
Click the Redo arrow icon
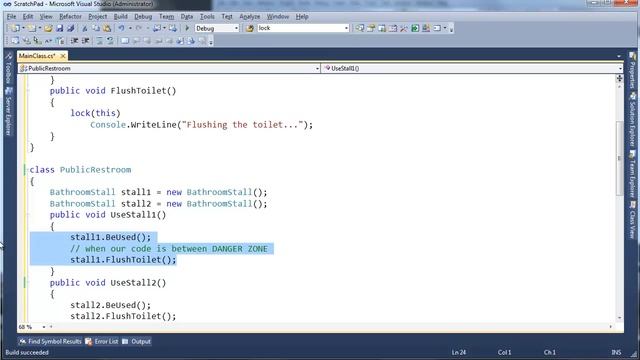pos(139,28)
